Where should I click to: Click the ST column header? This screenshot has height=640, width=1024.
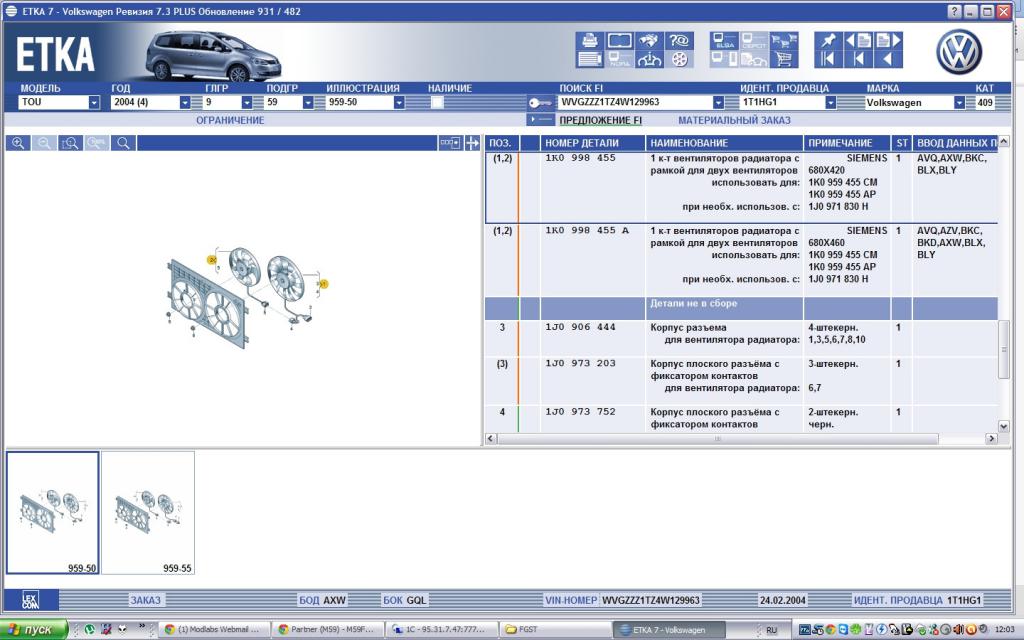(x=902, y=143)
